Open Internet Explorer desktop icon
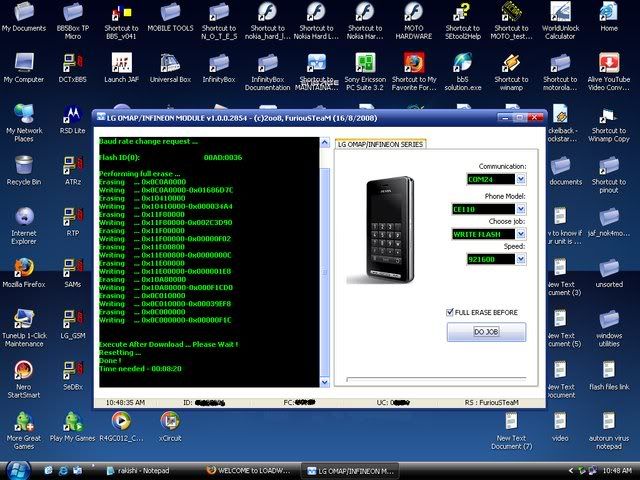 24,225
